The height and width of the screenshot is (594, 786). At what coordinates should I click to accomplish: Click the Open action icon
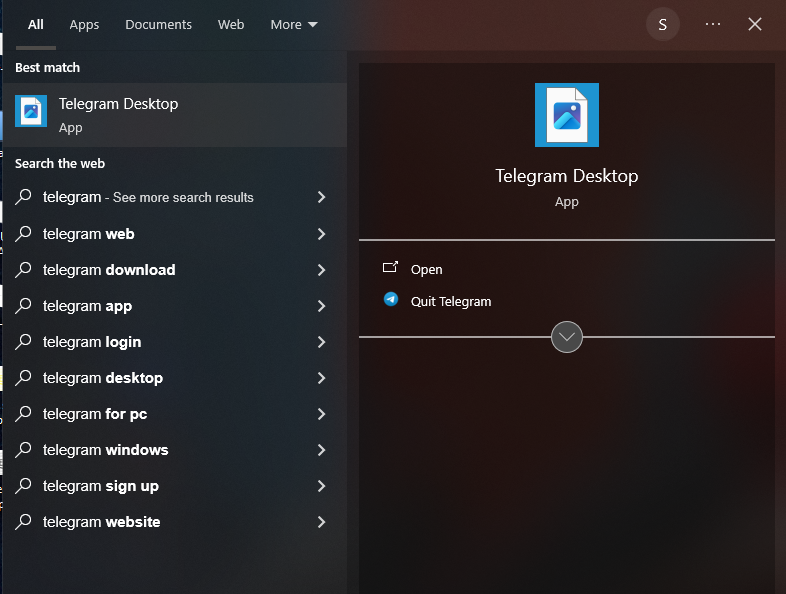coord(390,268)
